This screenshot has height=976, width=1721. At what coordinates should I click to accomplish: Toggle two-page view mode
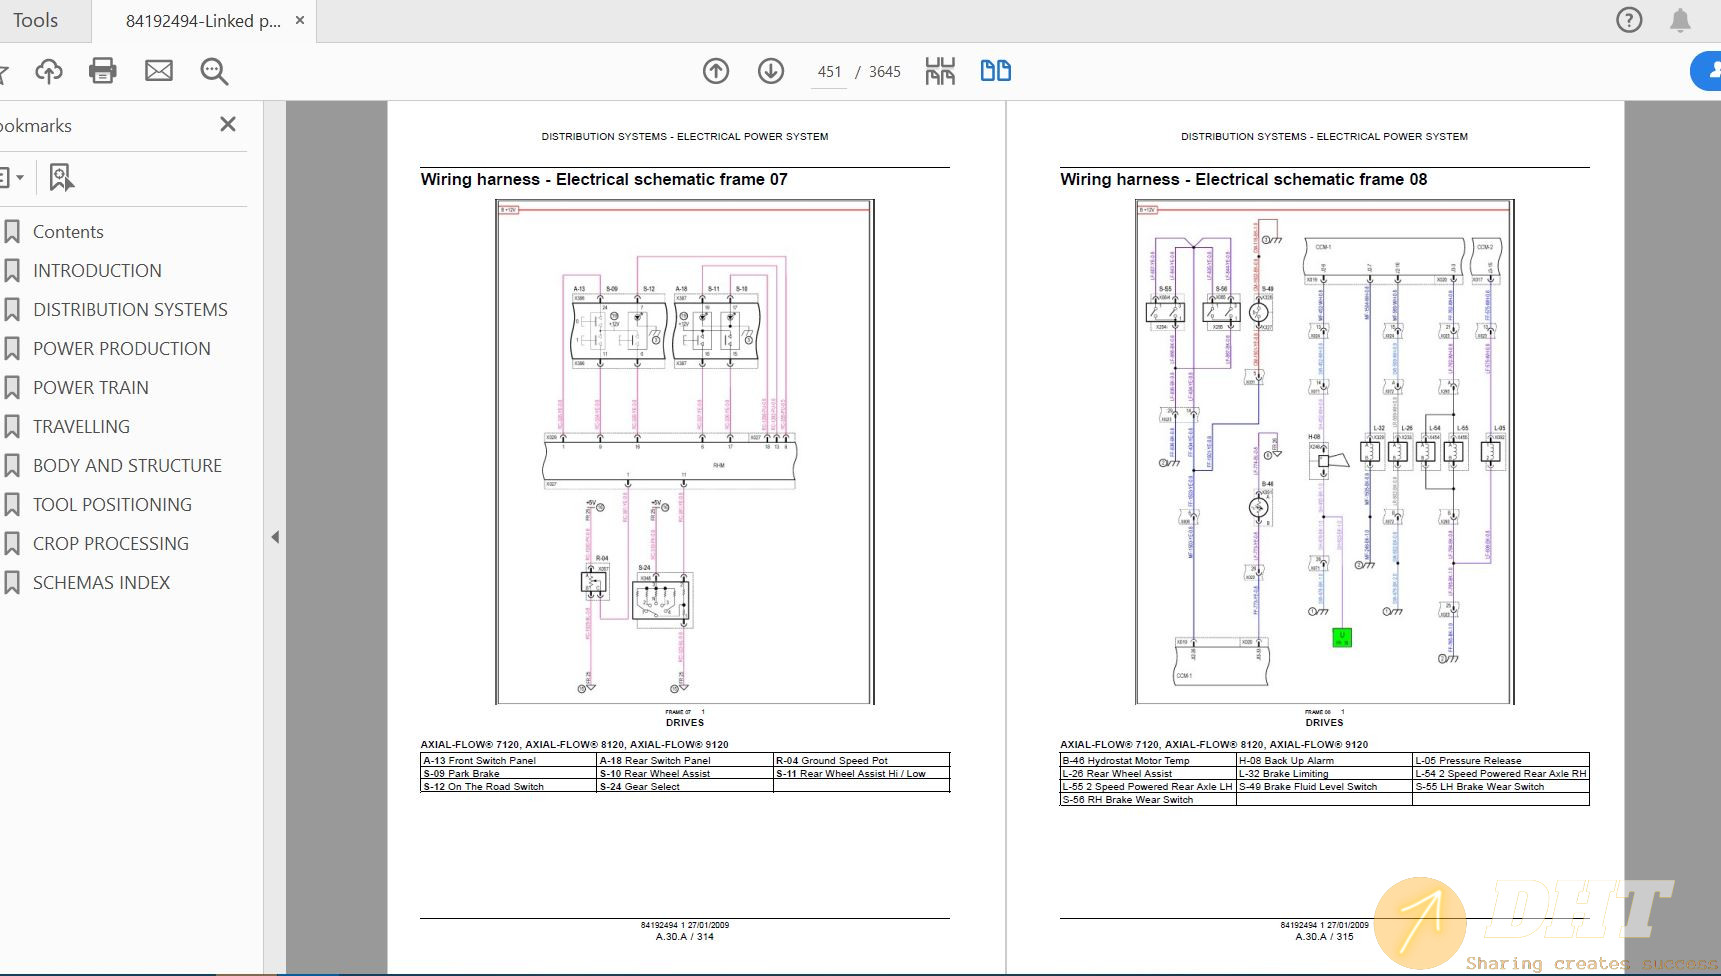995,71
